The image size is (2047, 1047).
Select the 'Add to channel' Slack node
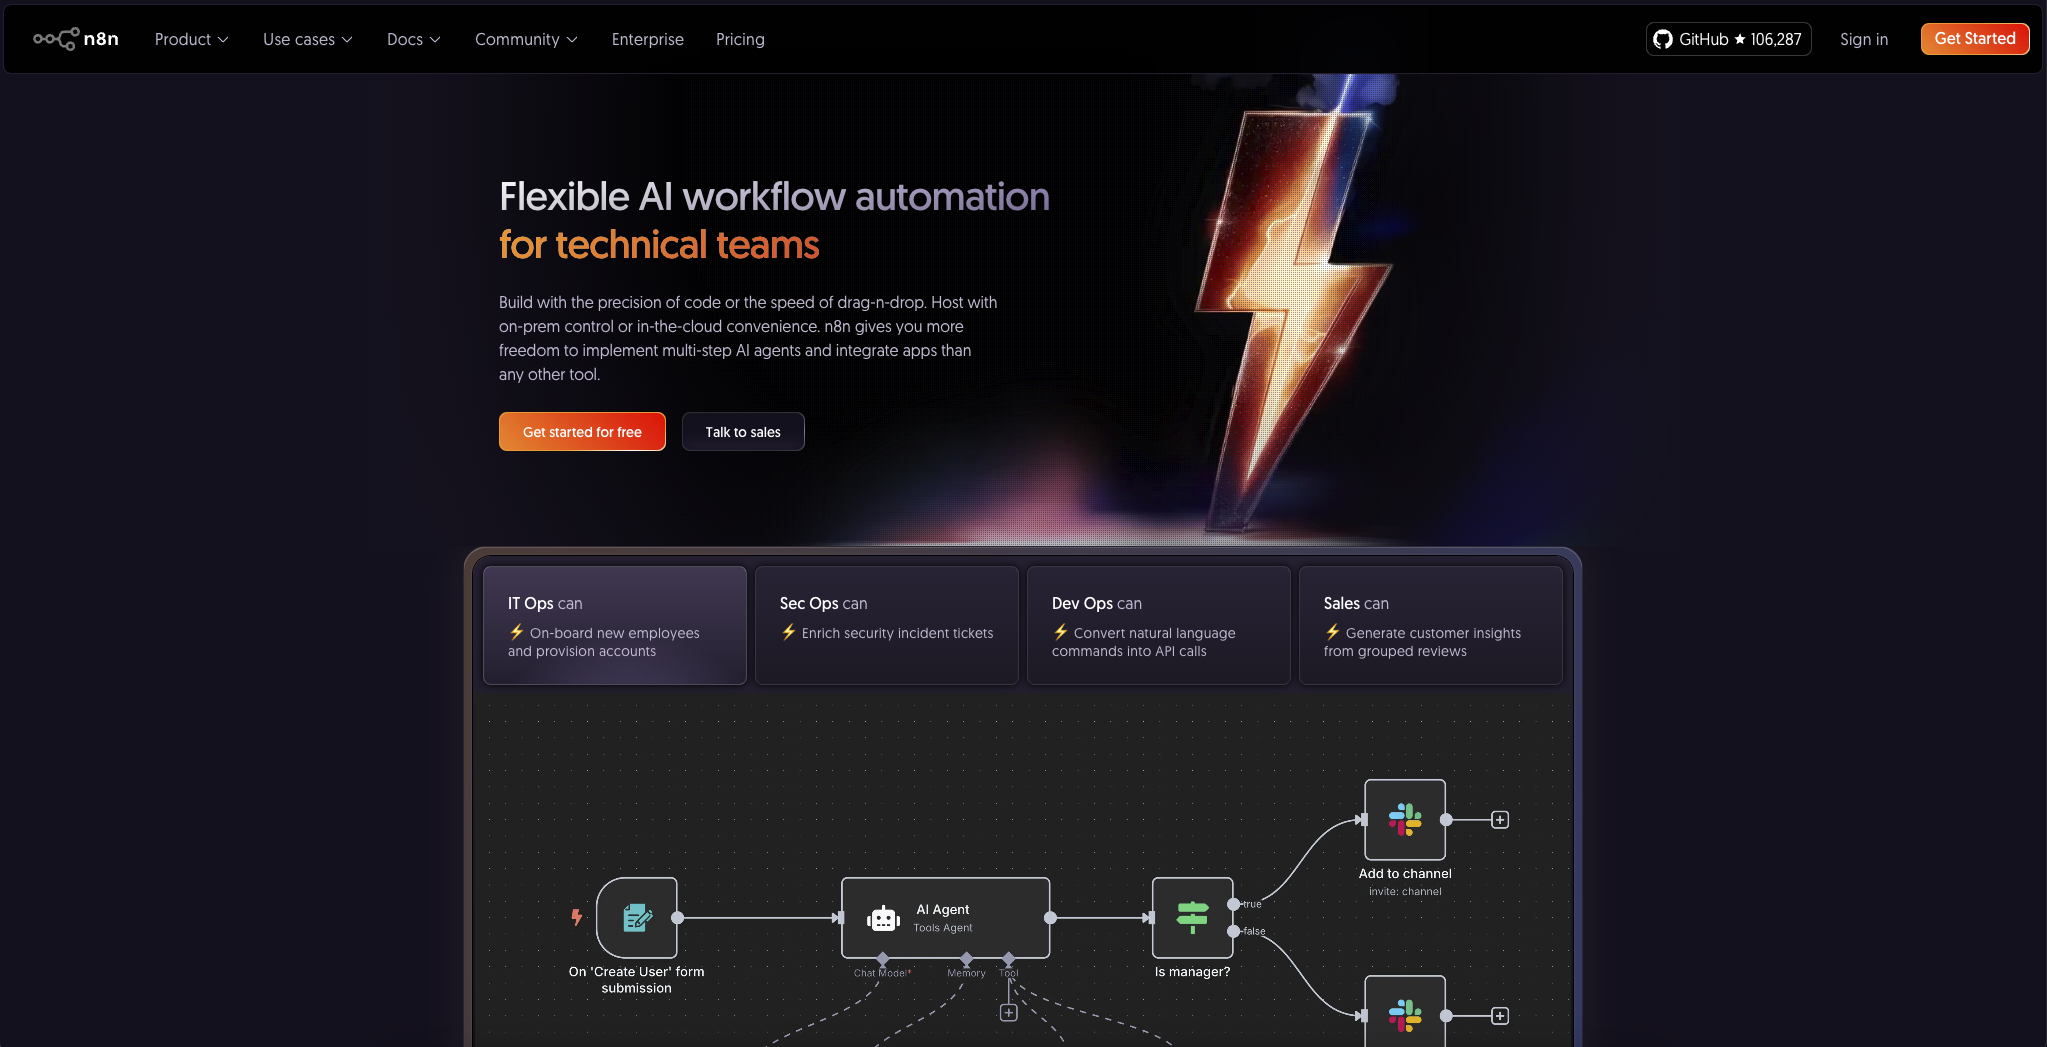(1405, 819)
